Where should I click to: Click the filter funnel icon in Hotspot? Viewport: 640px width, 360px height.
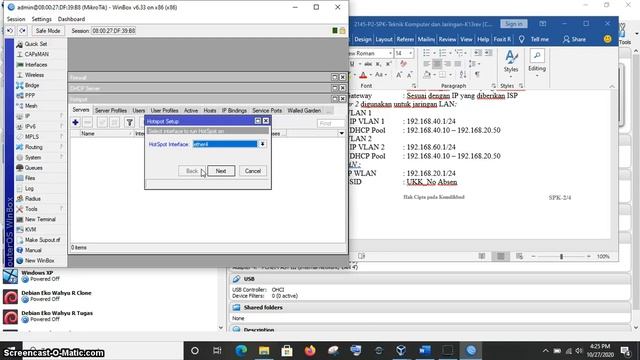pyautogui.click(x=129, y=122)
